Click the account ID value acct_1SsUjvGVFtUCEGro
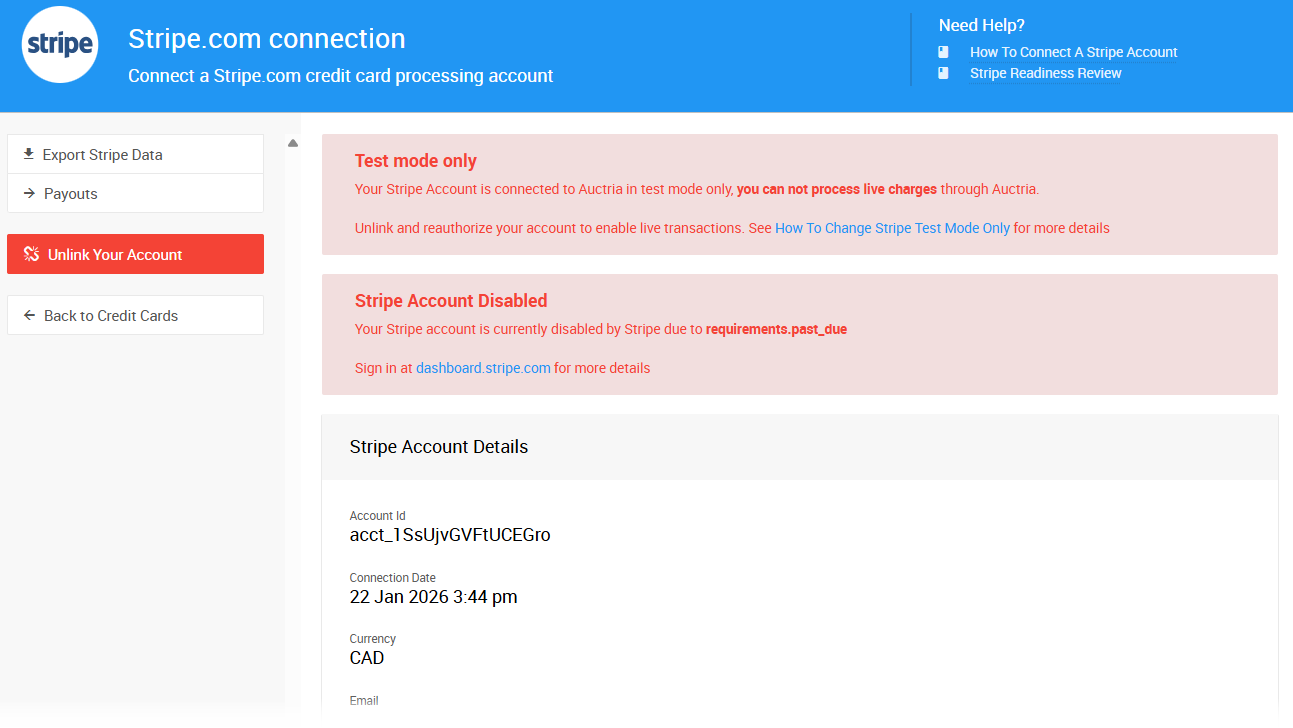The height and width of the screenshot is (728, 1293). coord(450,535)
